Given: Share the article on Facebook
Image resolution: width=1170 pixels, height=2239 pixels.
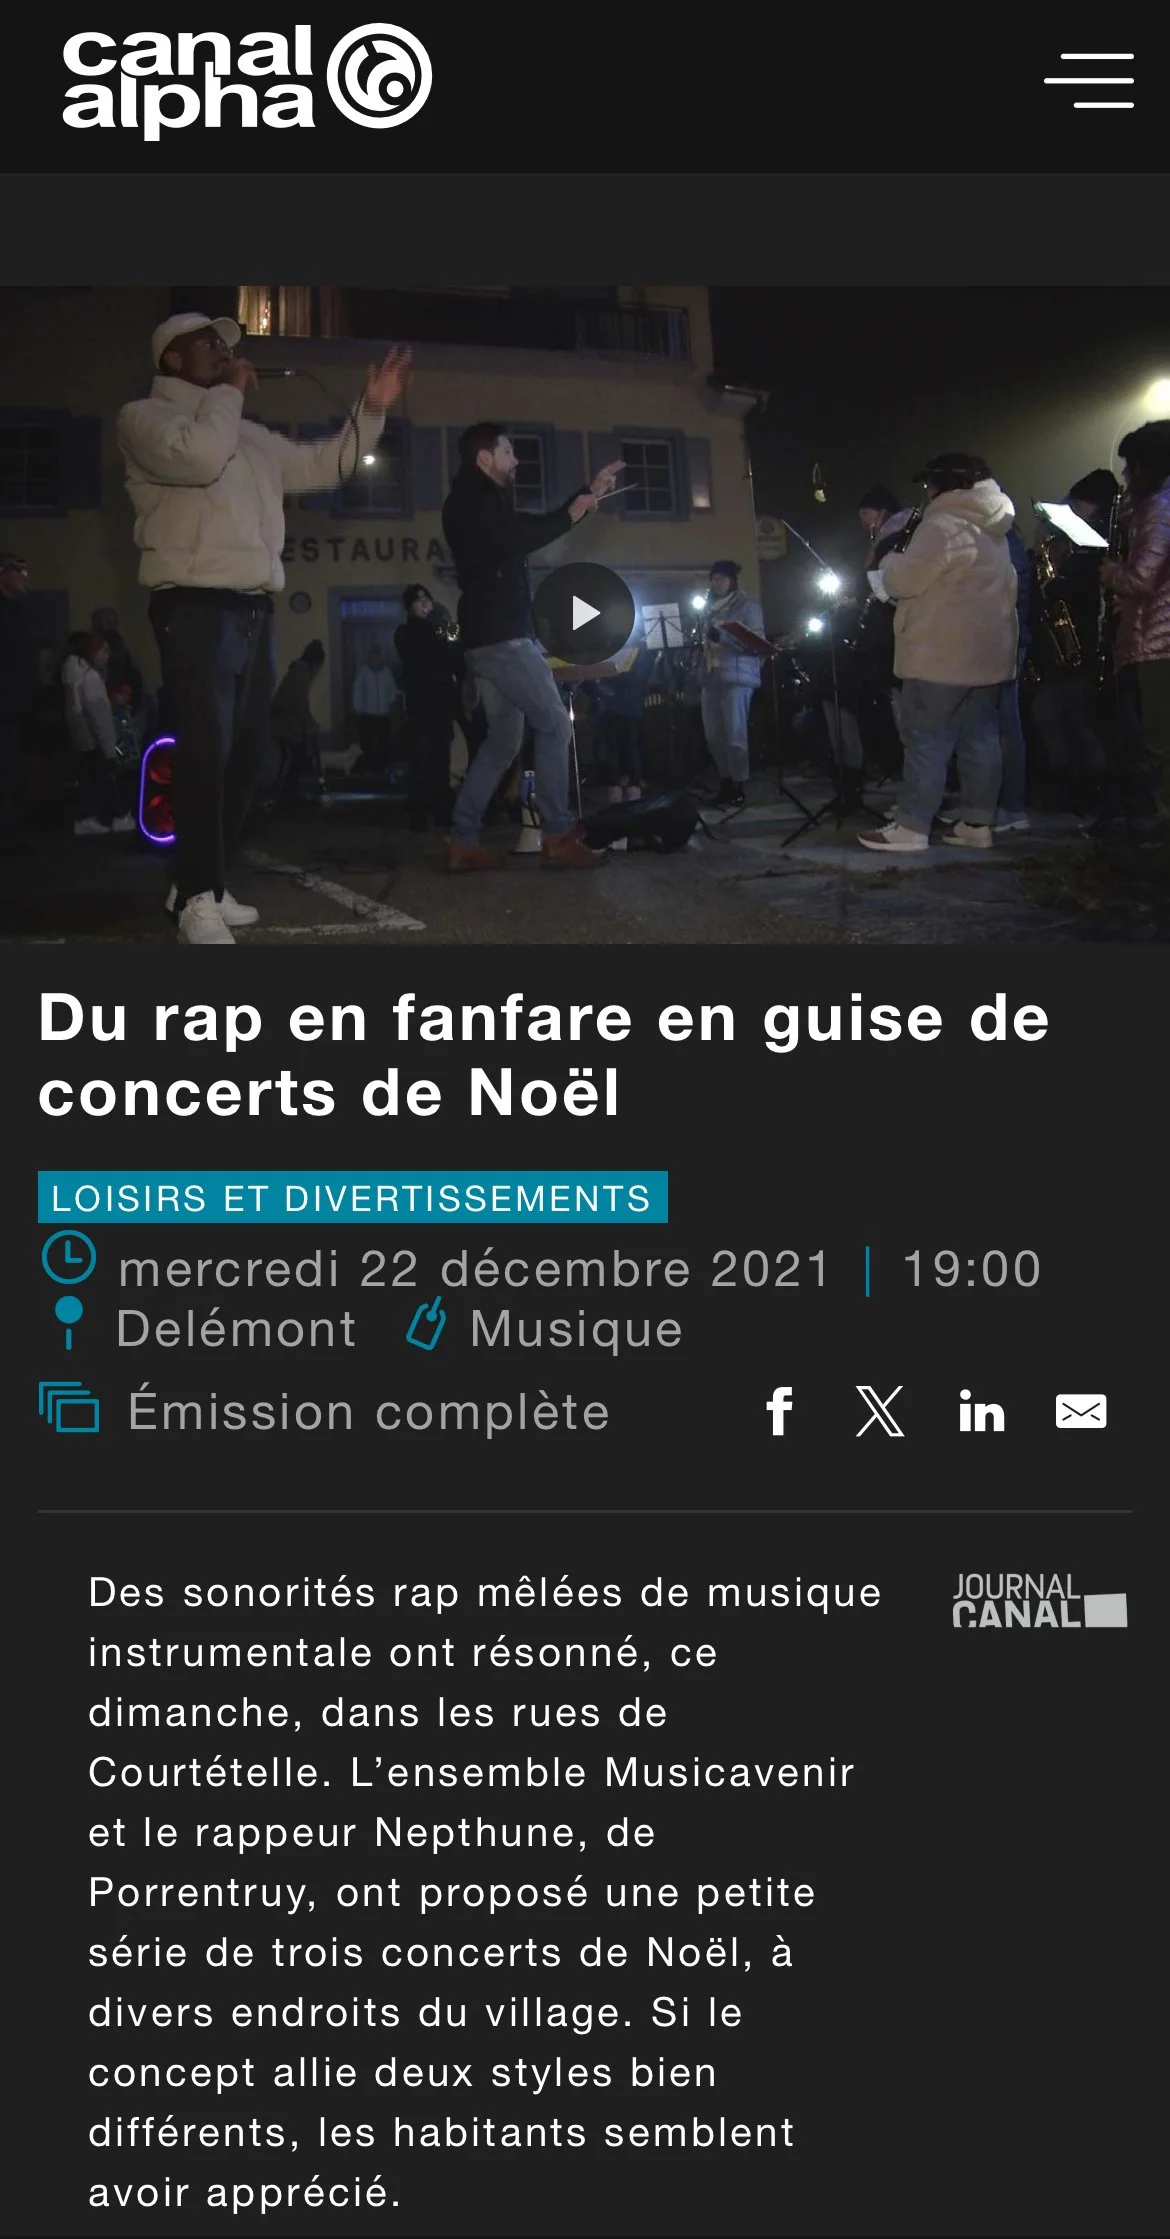Looking at the screenshot, I should click(780, 1411).
